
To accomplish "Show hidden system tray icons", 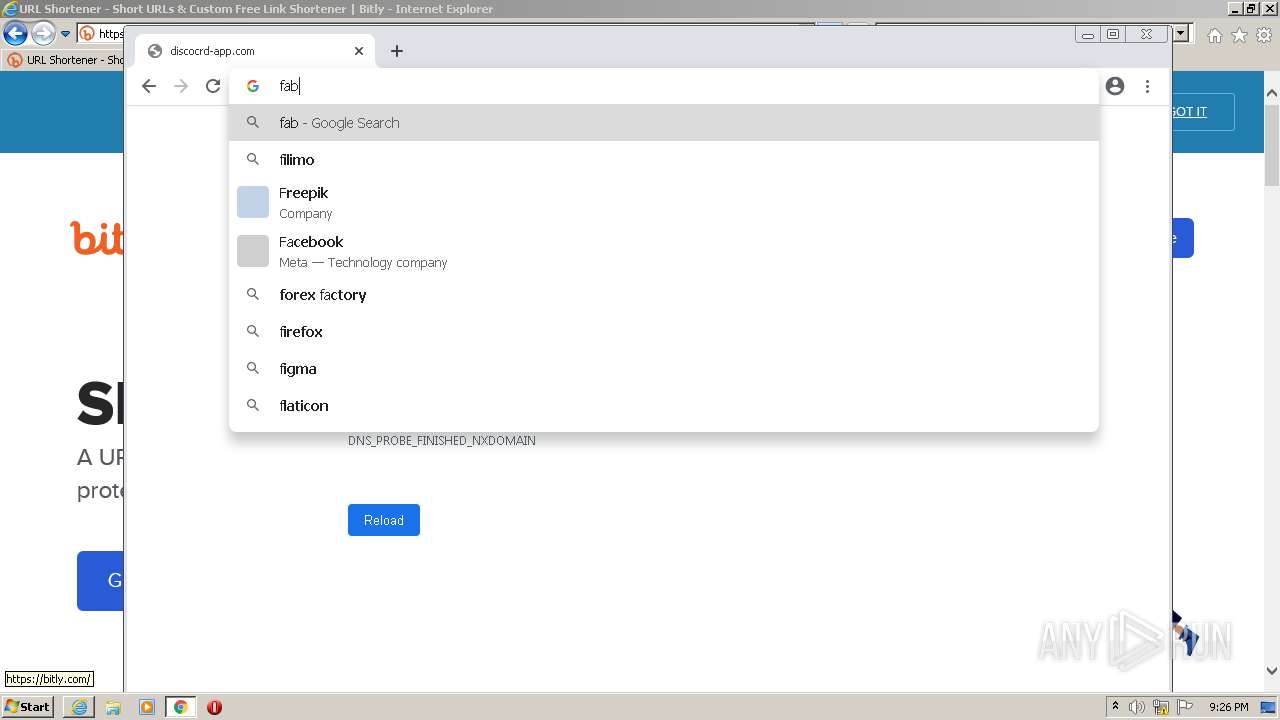I will (x=1115, y=707).
